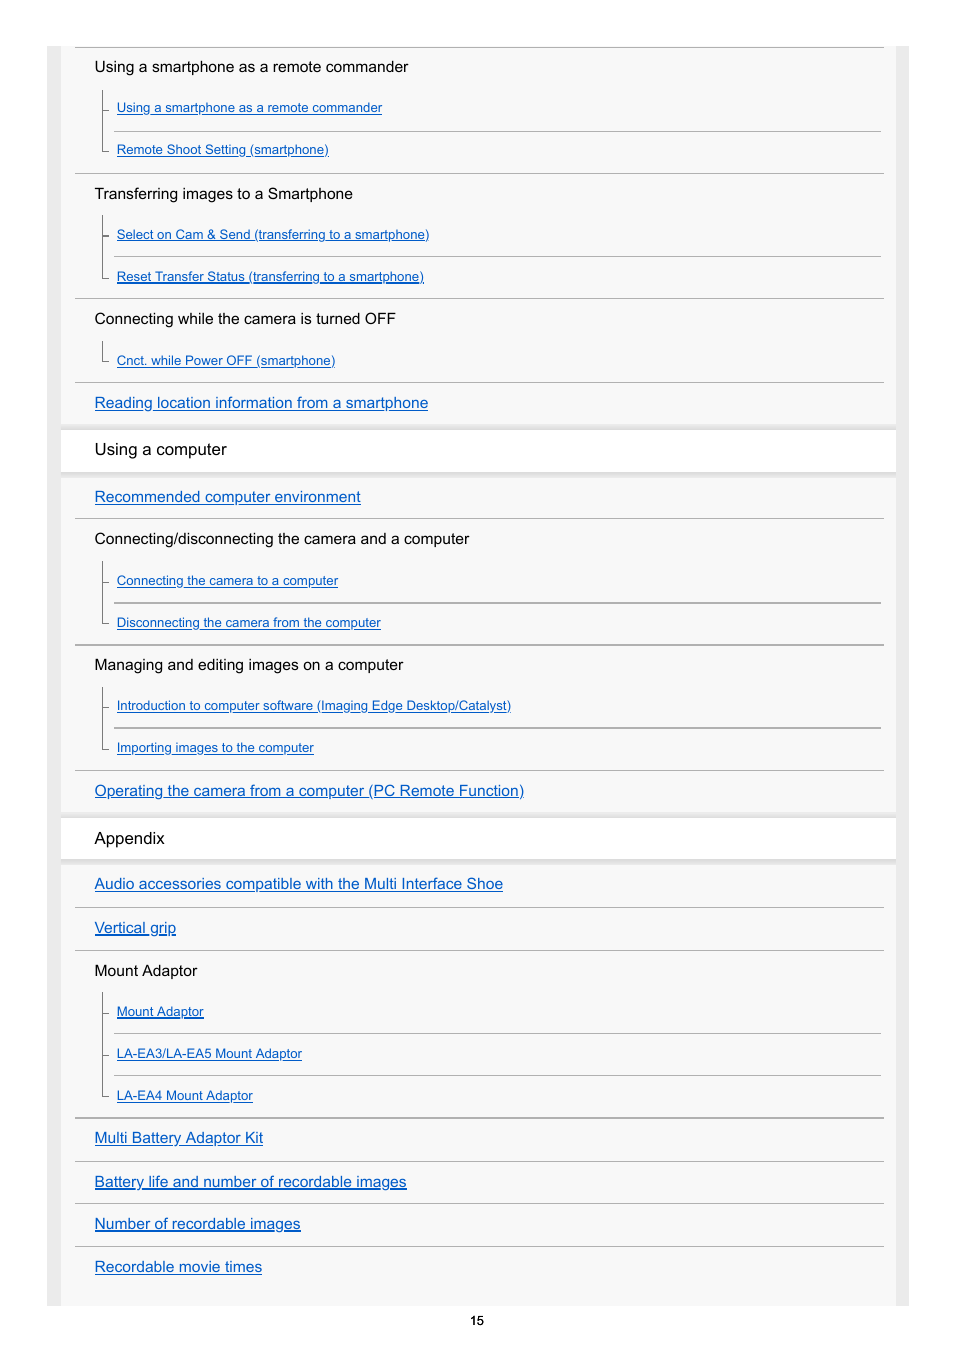Open Cnct. while Power OFF (smartphone)

(226, 361)
